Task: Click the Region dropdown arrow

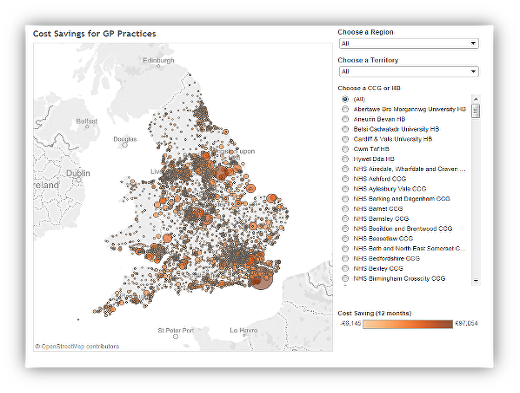Action: pyautogui.click(x=473, y=43)
